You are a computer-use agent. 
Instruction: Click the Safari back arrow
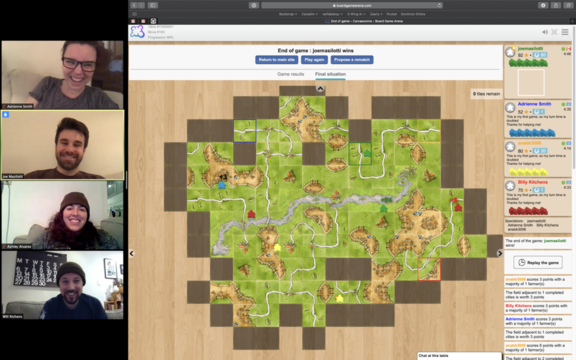tap(134, 5)
